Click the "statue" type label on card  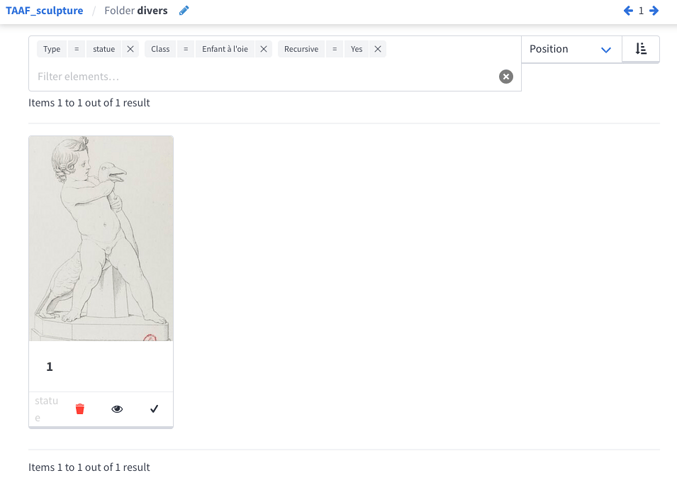(x=46, y=409)
